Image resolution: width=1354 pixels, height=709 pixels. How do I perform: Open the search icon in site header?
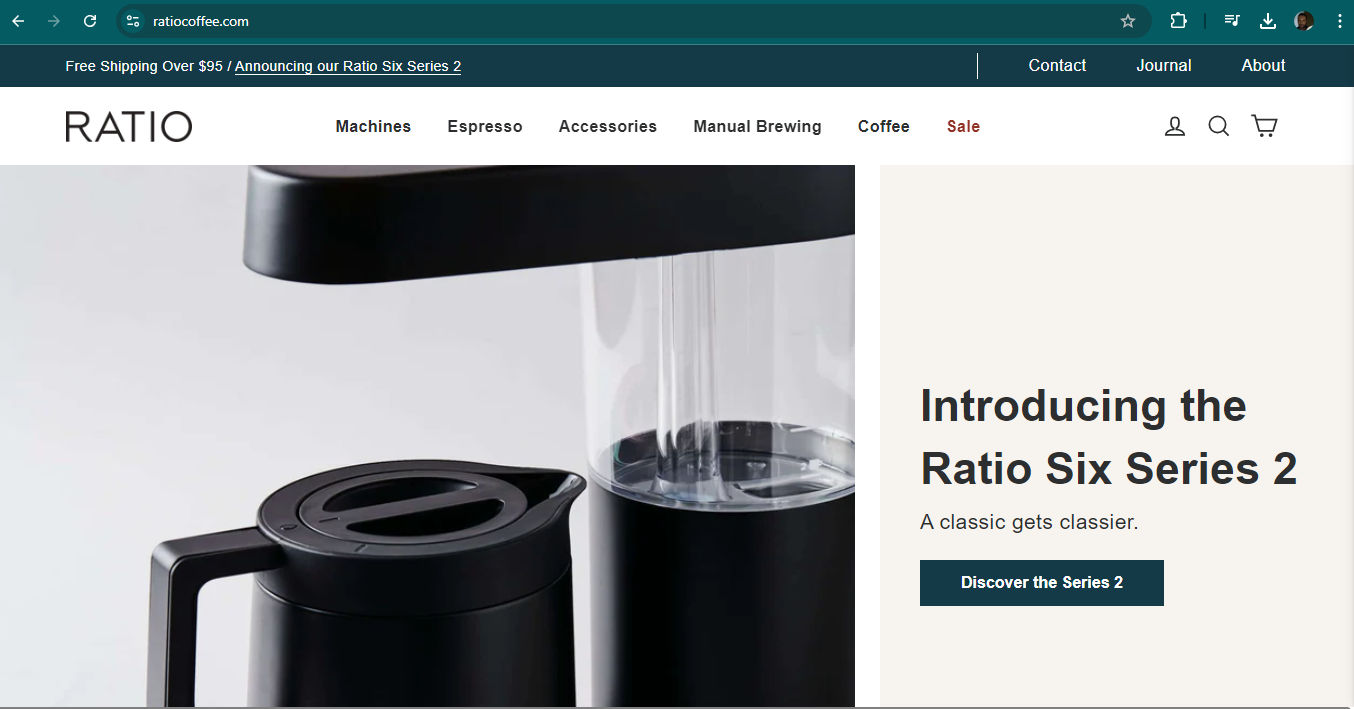[x=1218, y=126]
